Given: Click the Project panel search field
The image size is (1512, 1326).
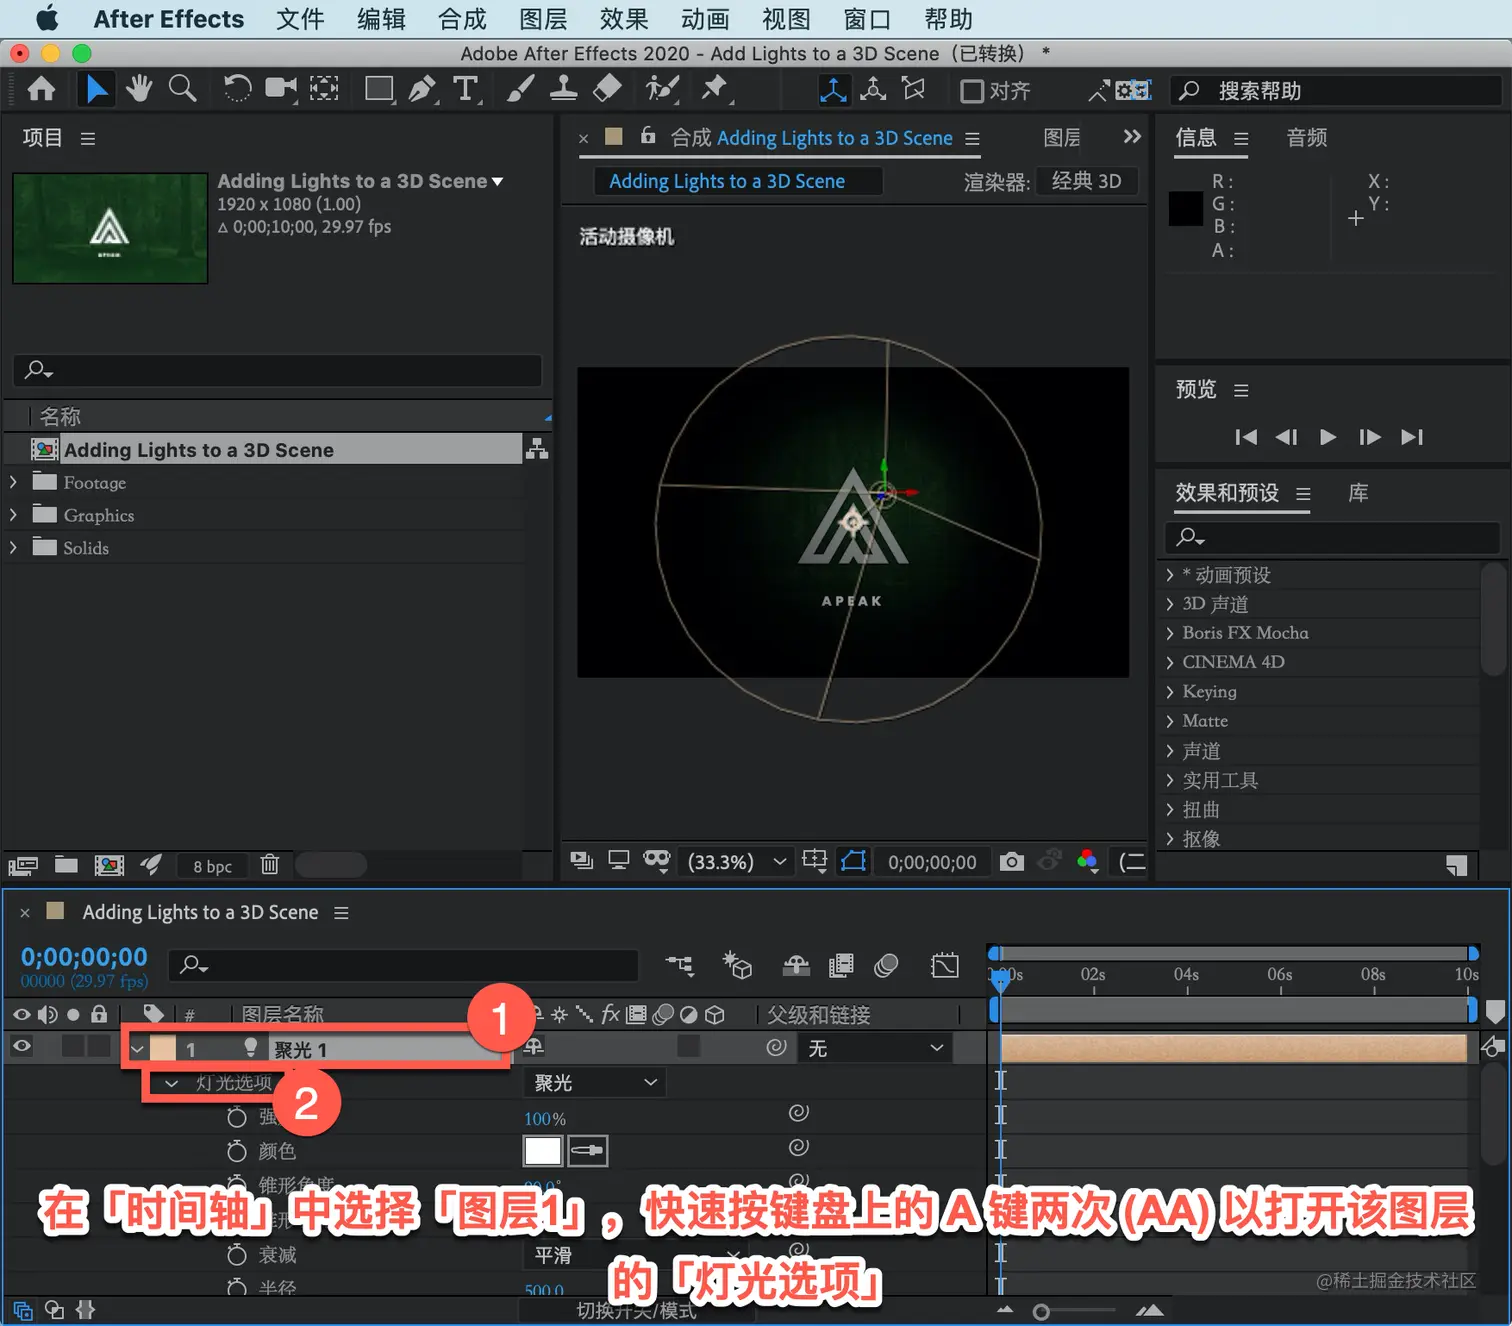Looking at the screenshot, I should click(277, 370).
